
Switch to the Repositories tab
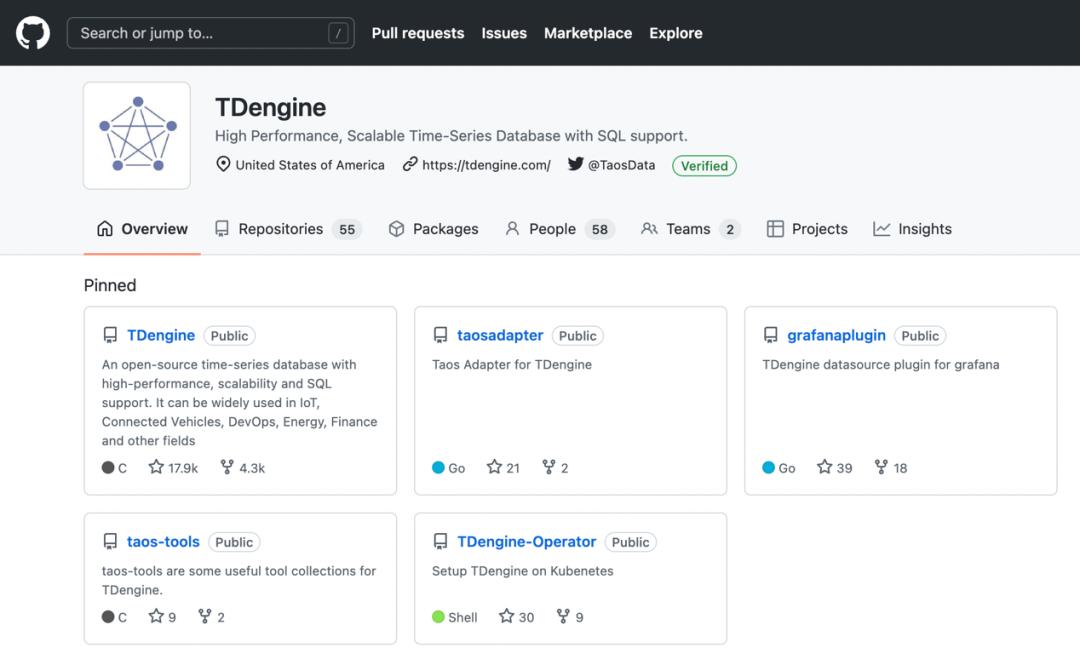pos(281,229)
